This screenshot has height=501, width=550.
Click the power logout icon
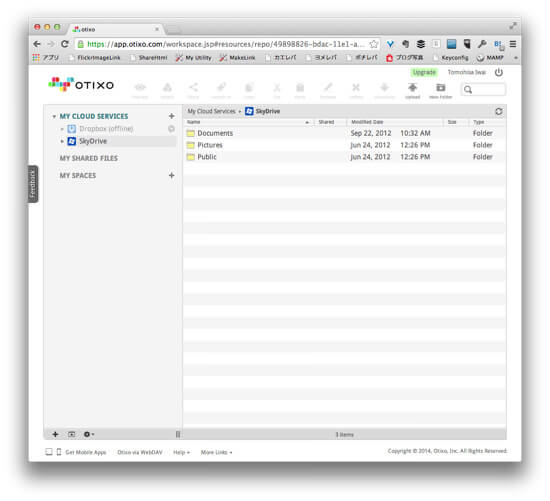pyautogui.click(x=498, y=72)
